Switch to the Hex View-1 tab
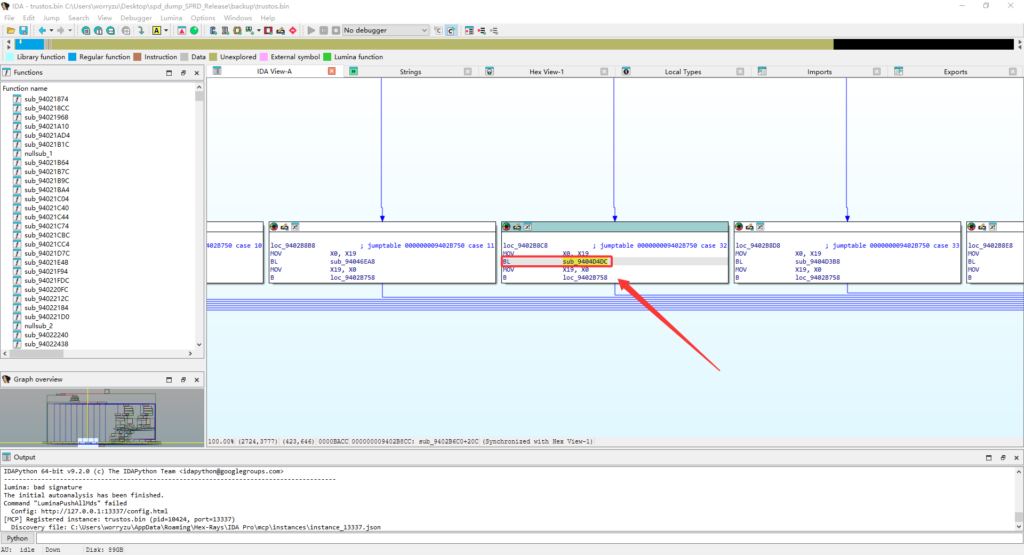The image size is (1024, 555). click(547, 72)
